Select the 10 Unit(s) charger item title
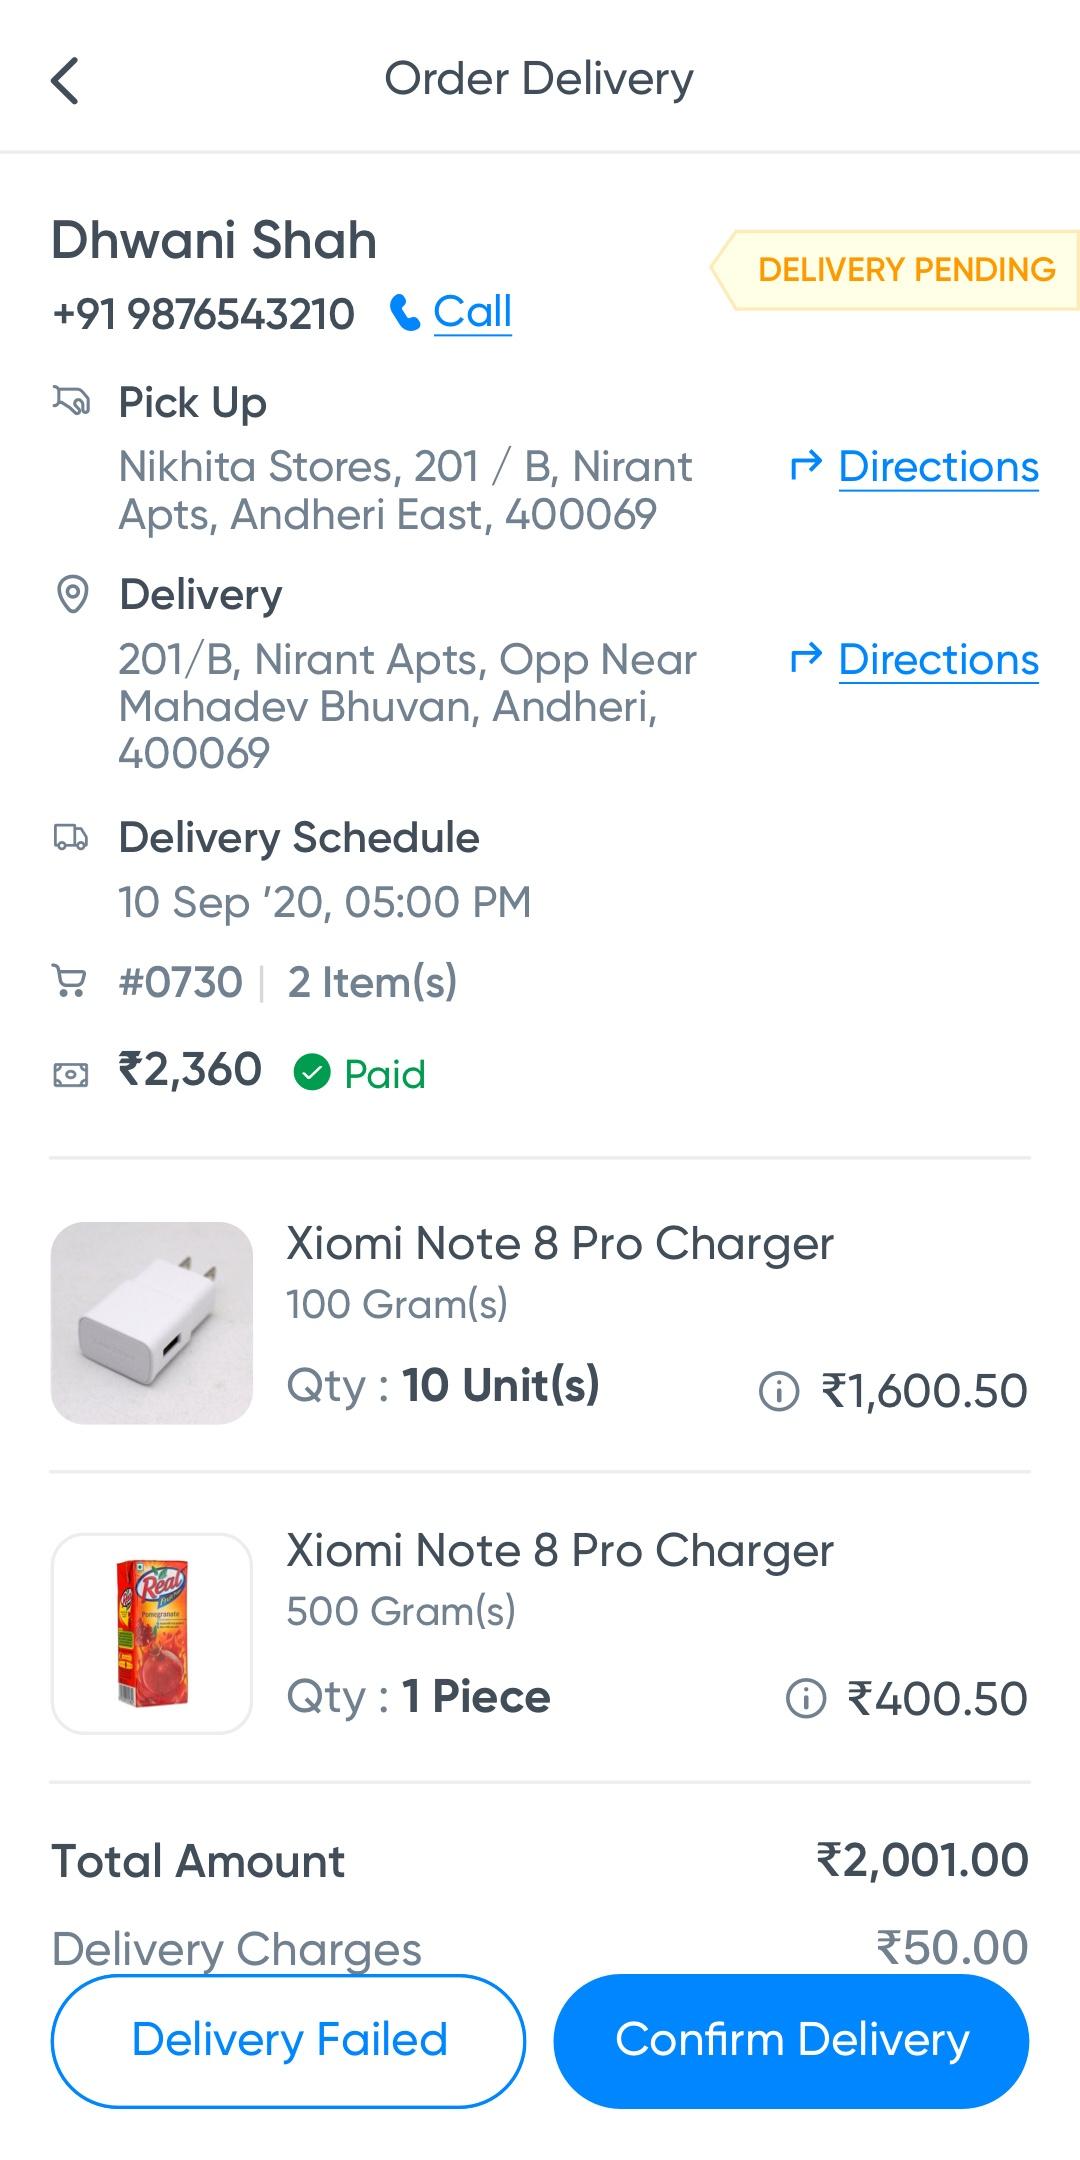Image resolution: width=1080 pixels, height=2160 pixels. tap(560, 1244)
